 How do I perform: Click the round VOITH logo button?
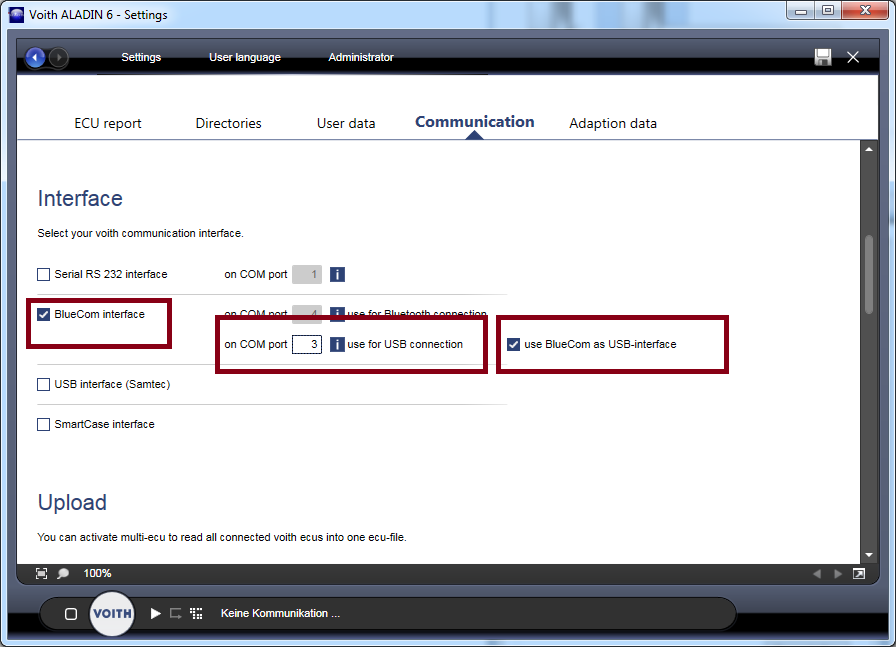[112, 614]
